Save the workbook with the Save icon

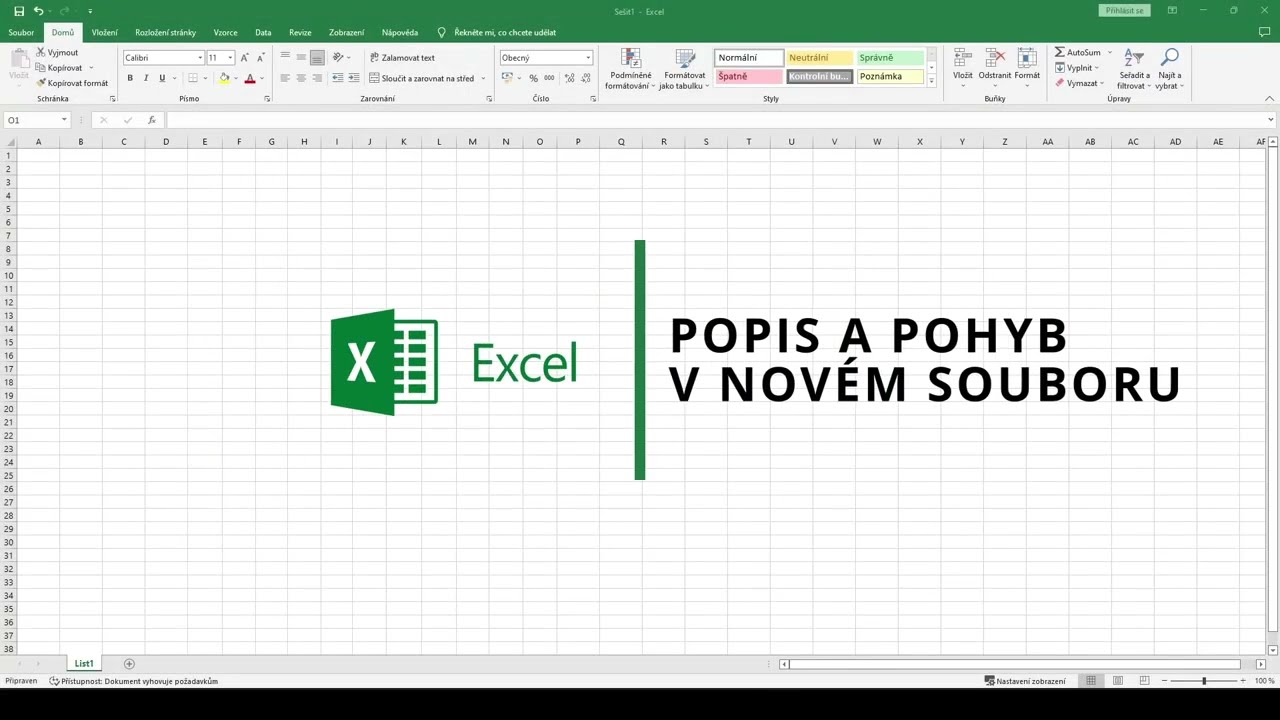19,11
